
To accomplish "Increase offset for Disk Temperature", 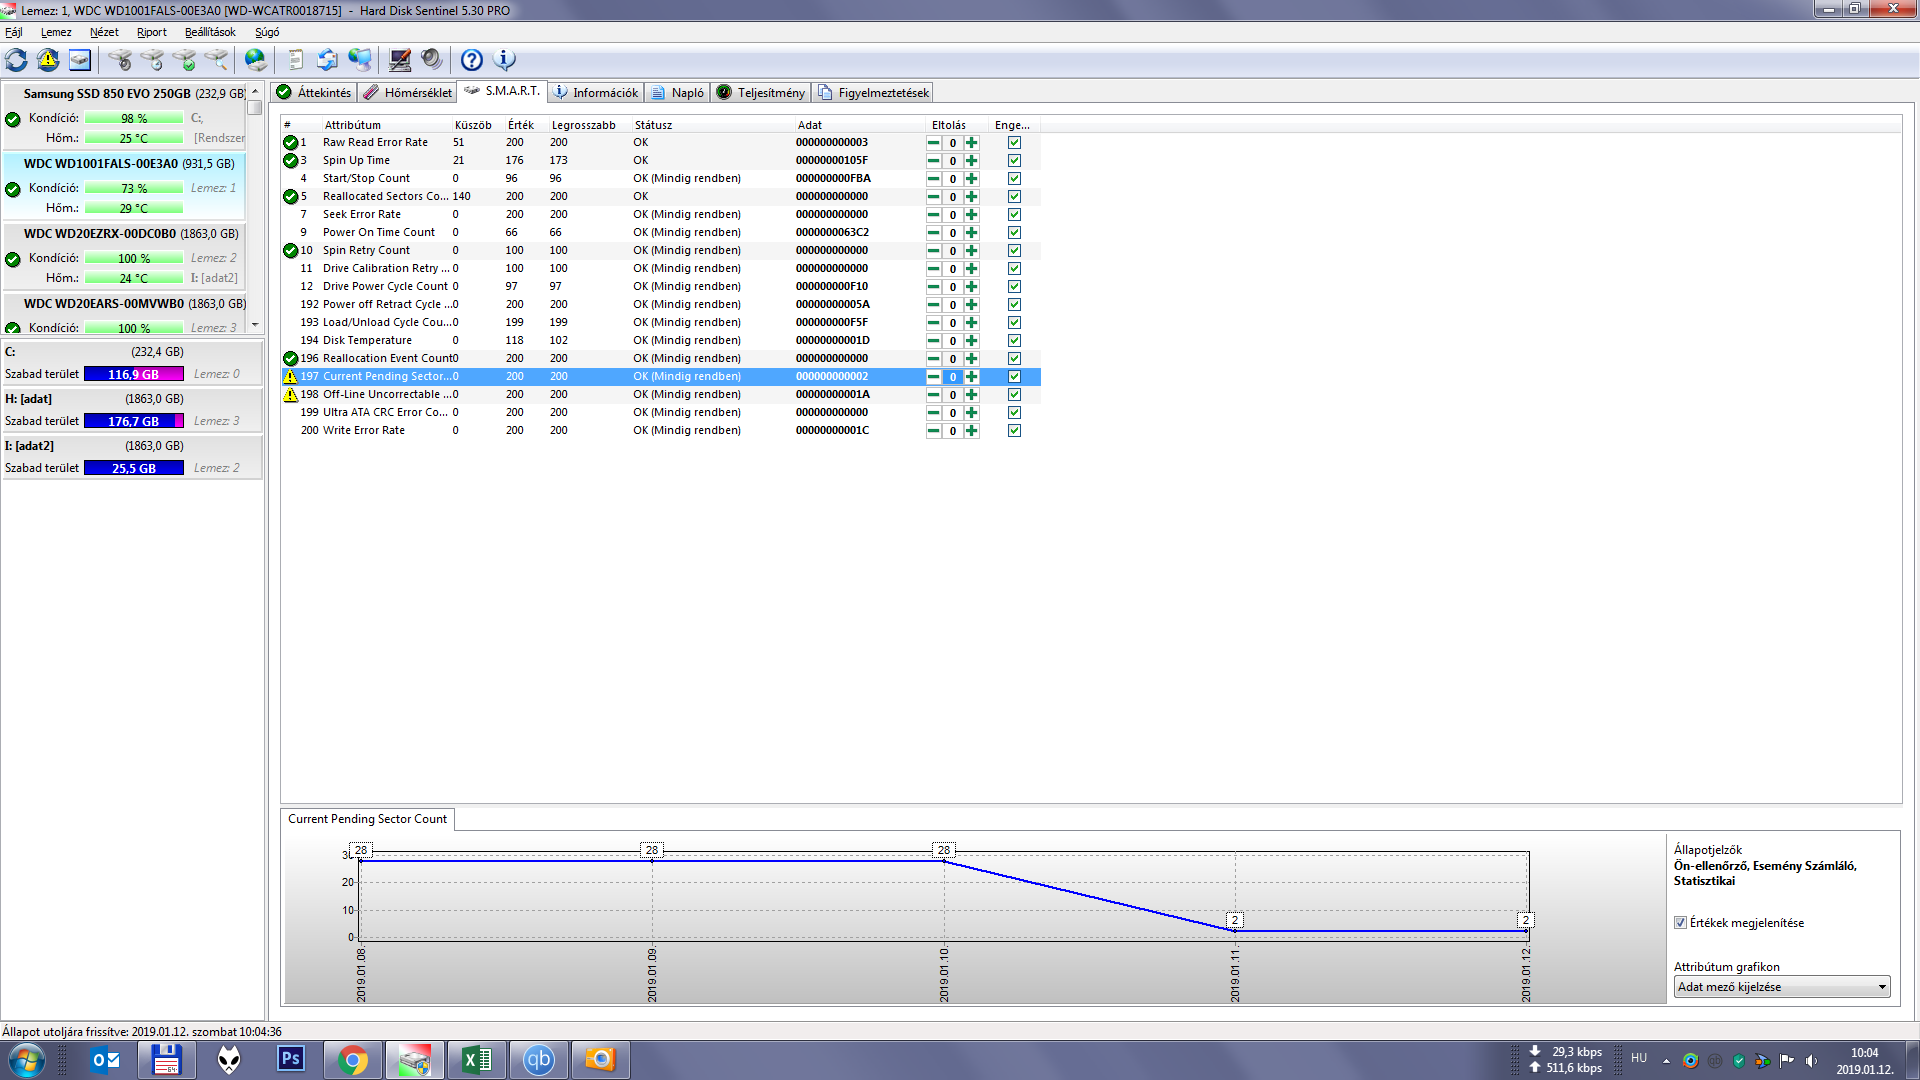I will coord(971,340).
